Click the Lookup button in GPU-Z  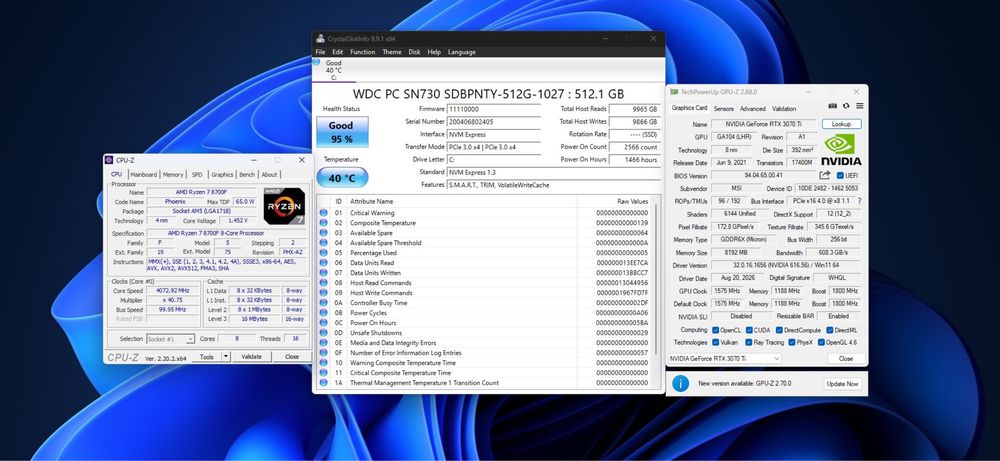pyautogui.click(x=841, y=124)
